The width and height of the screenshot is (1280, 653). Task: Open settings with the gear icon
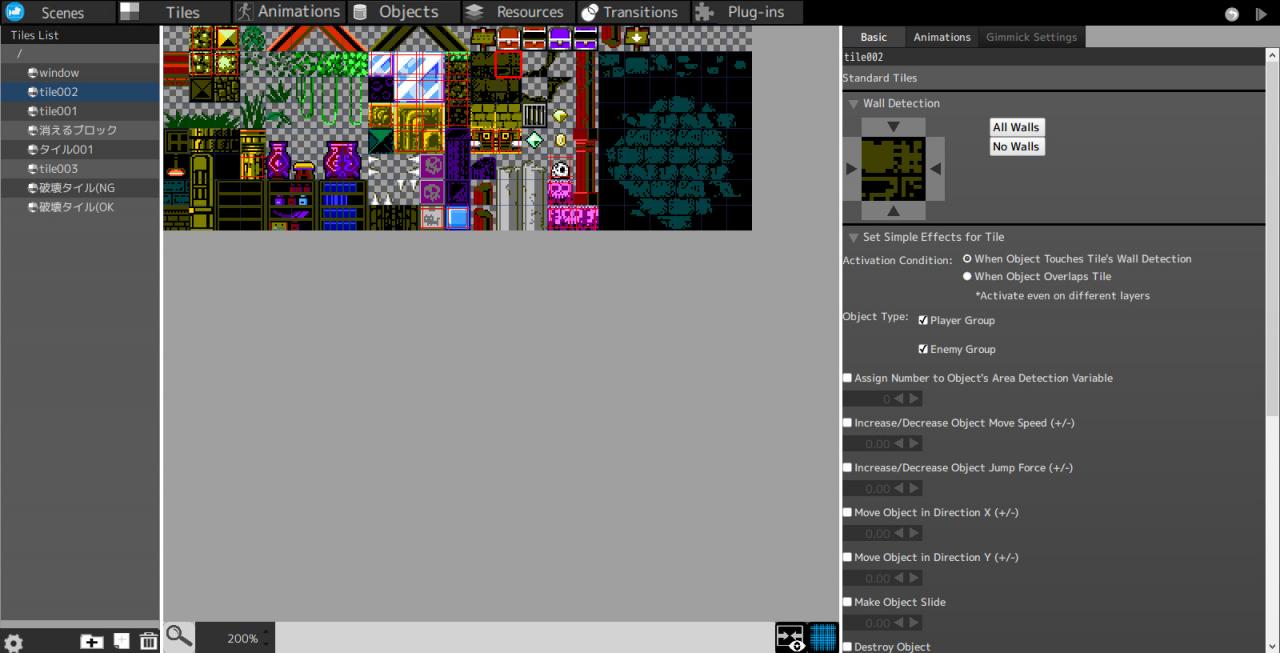14,642
